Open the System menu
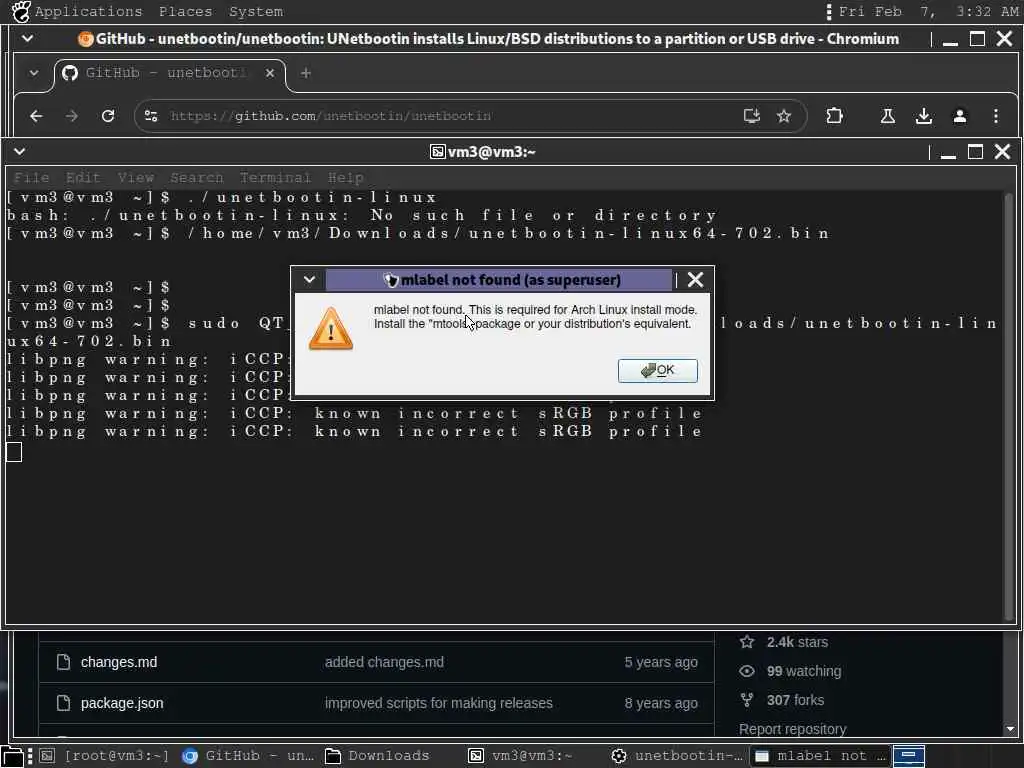 coord(256,11)
